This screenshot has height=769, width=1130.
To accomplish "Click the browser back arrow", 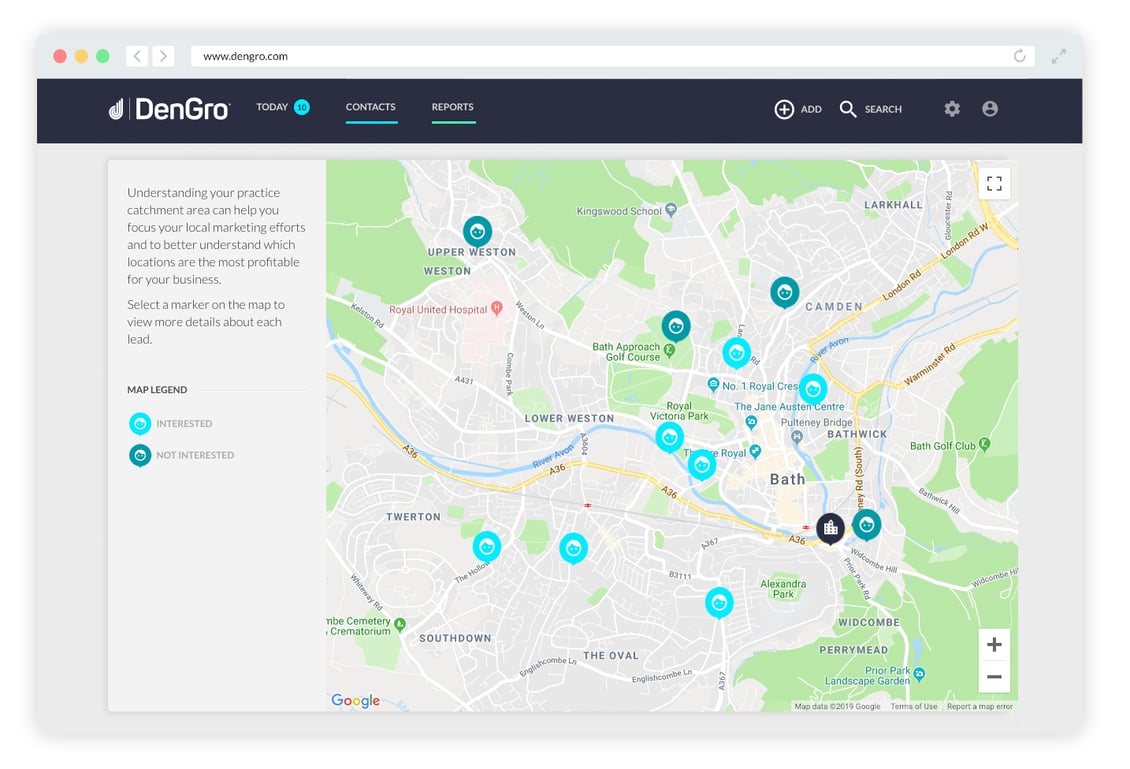I will (136, 56).
